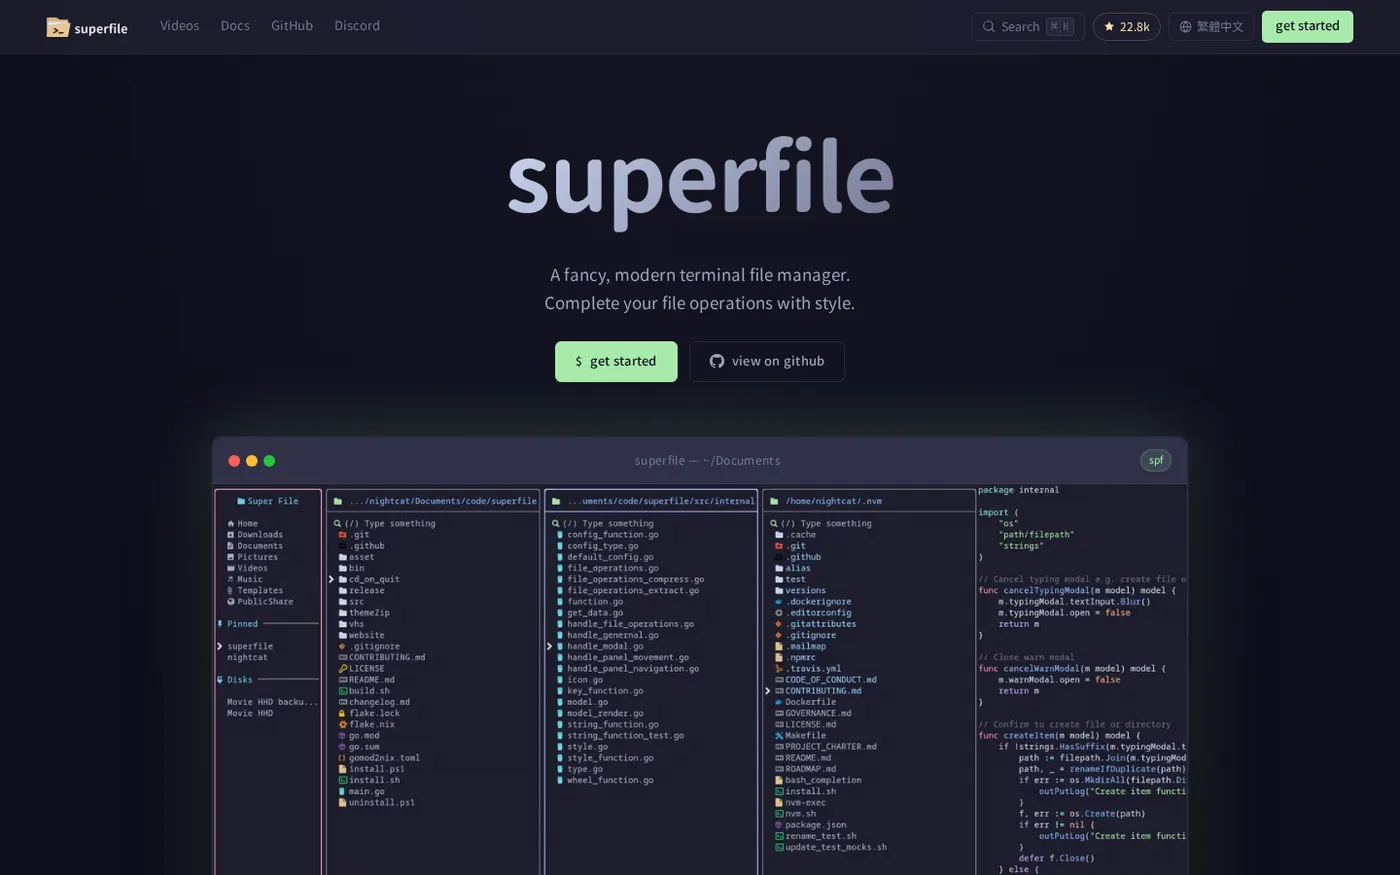Click the icon beside 'Makefile'
The width and height of the screenshot is (1400, 875).
779,735
